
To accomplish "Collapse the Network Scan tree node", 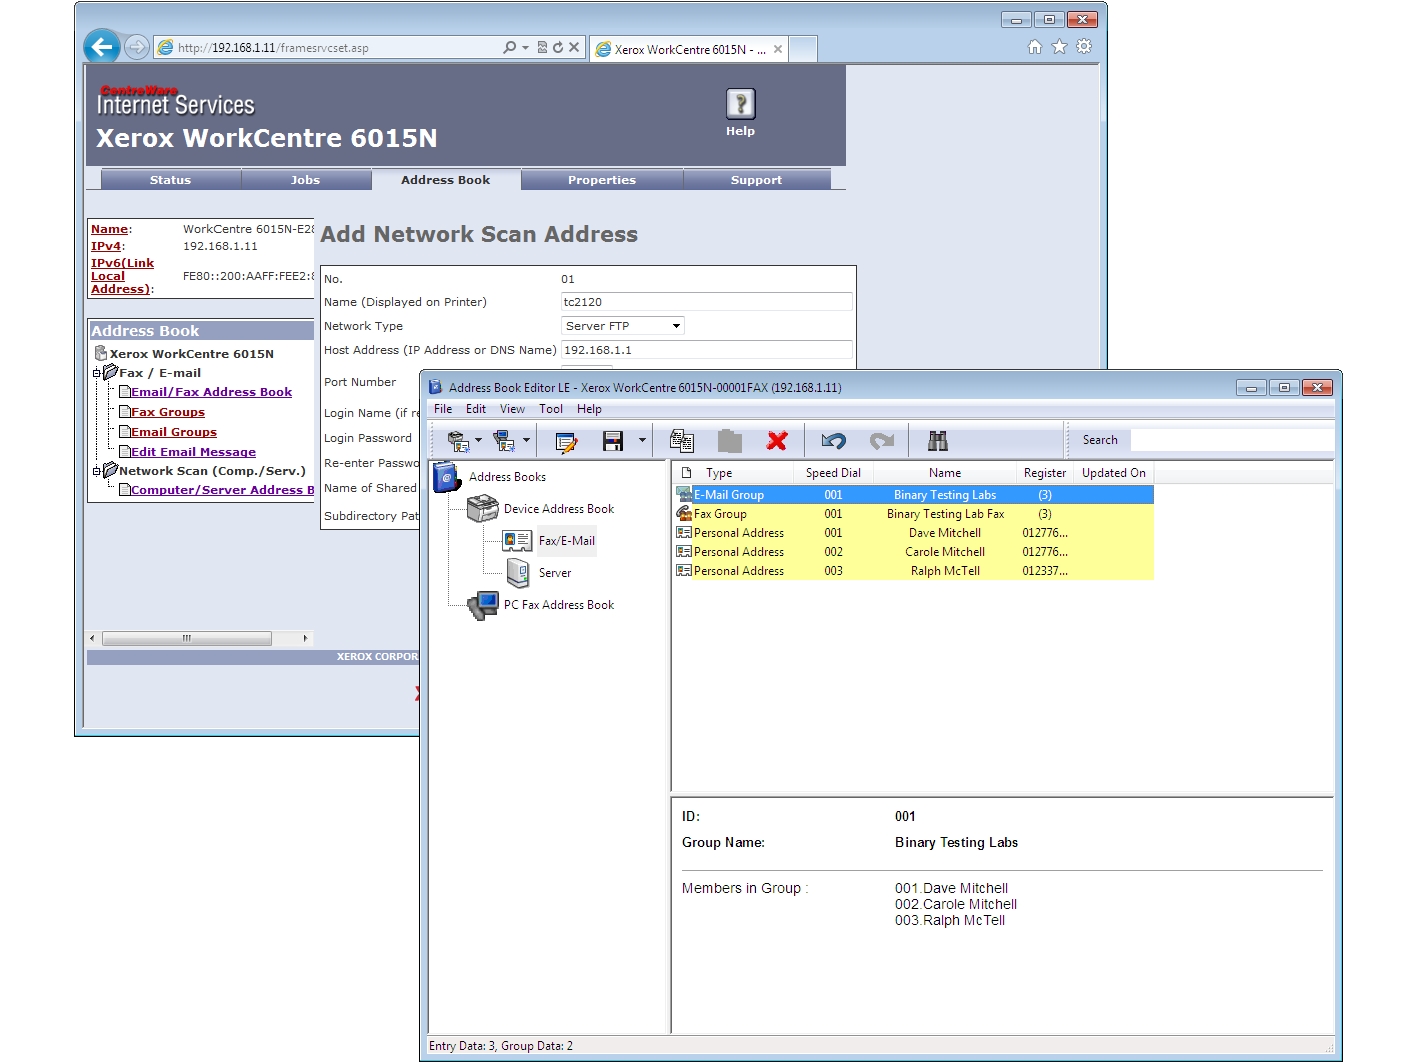I will 97,471.
